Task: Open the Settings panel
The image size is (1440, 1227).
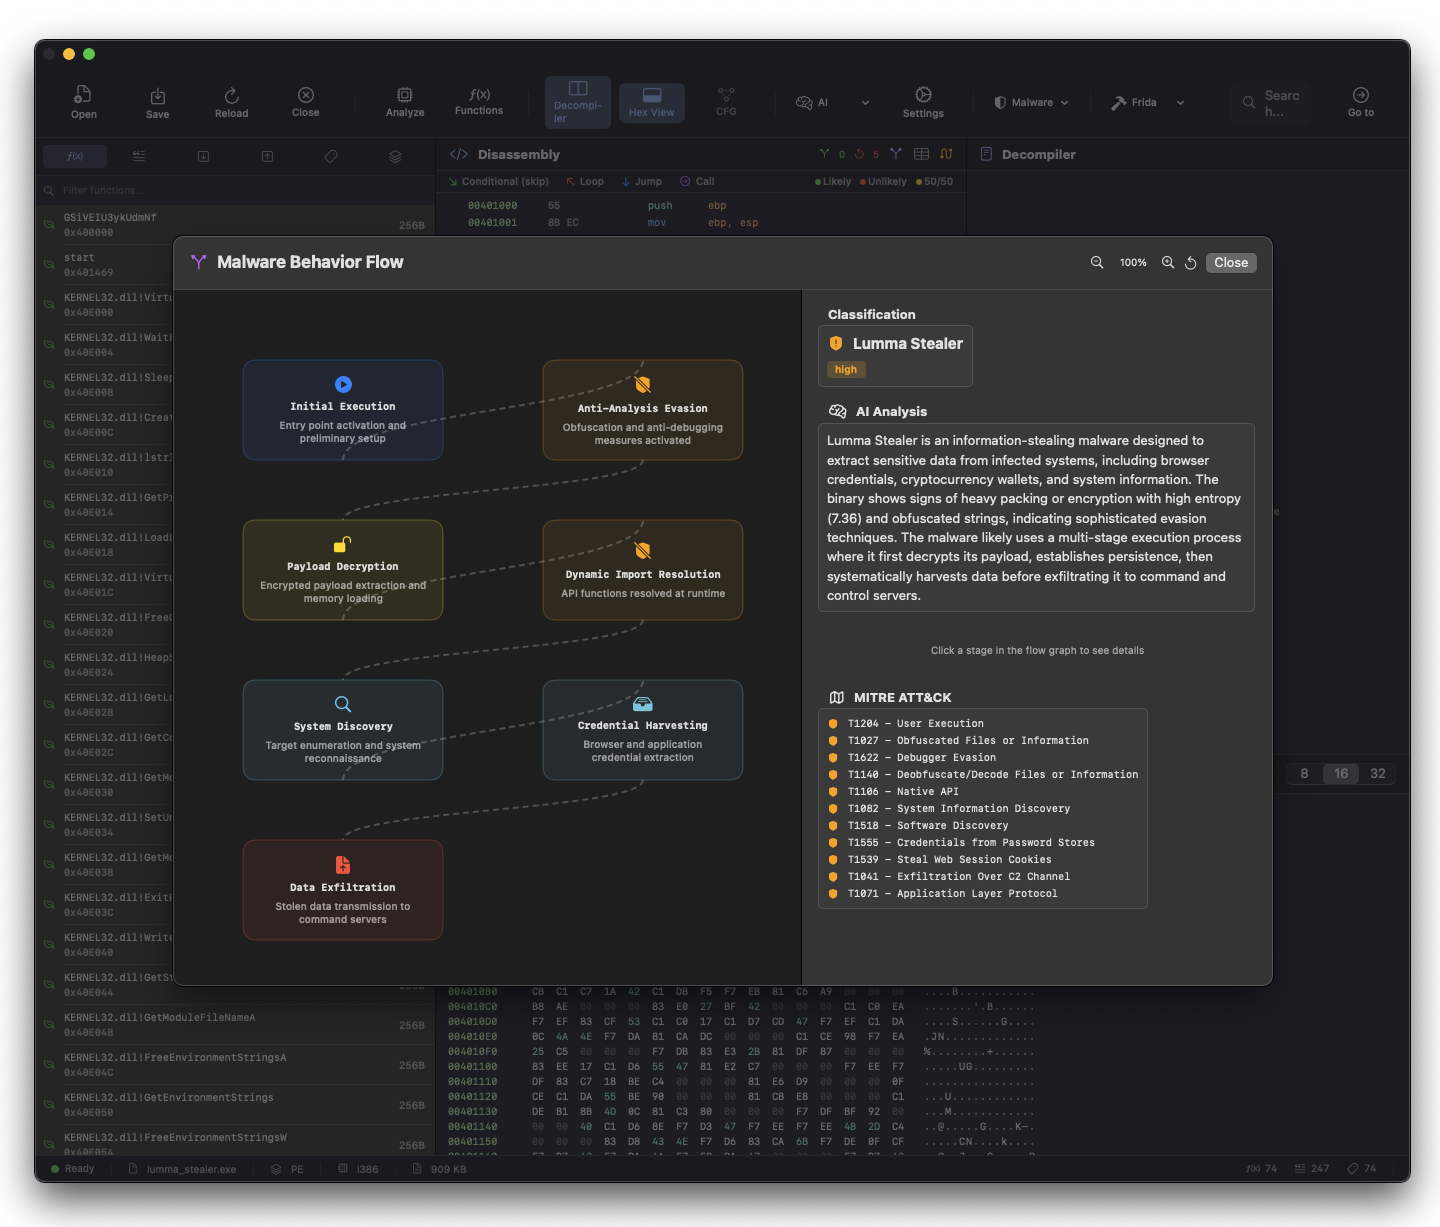Action: pyautogui.click(x=922, y=101)
